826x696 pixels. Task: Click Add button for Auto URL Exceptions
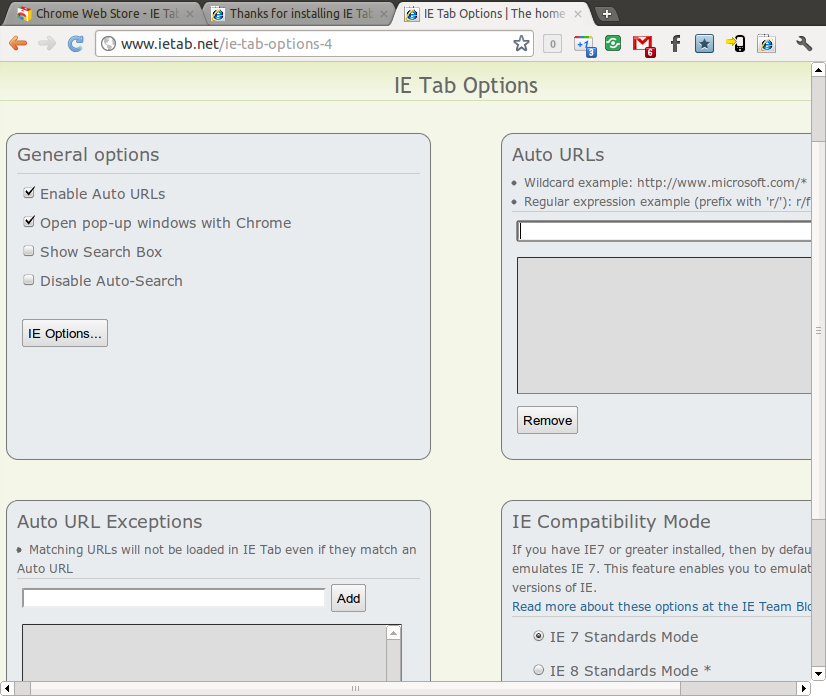pos(348,598)
